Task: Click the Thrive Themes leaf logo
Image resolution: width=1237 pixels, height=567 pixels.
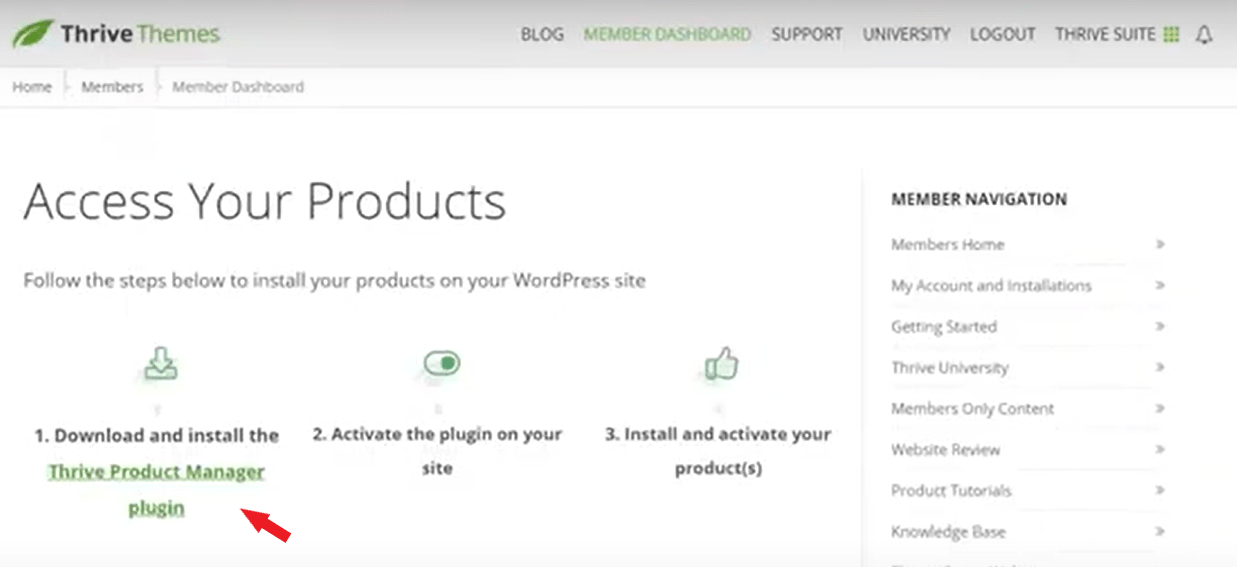Action: coord(32,33)
